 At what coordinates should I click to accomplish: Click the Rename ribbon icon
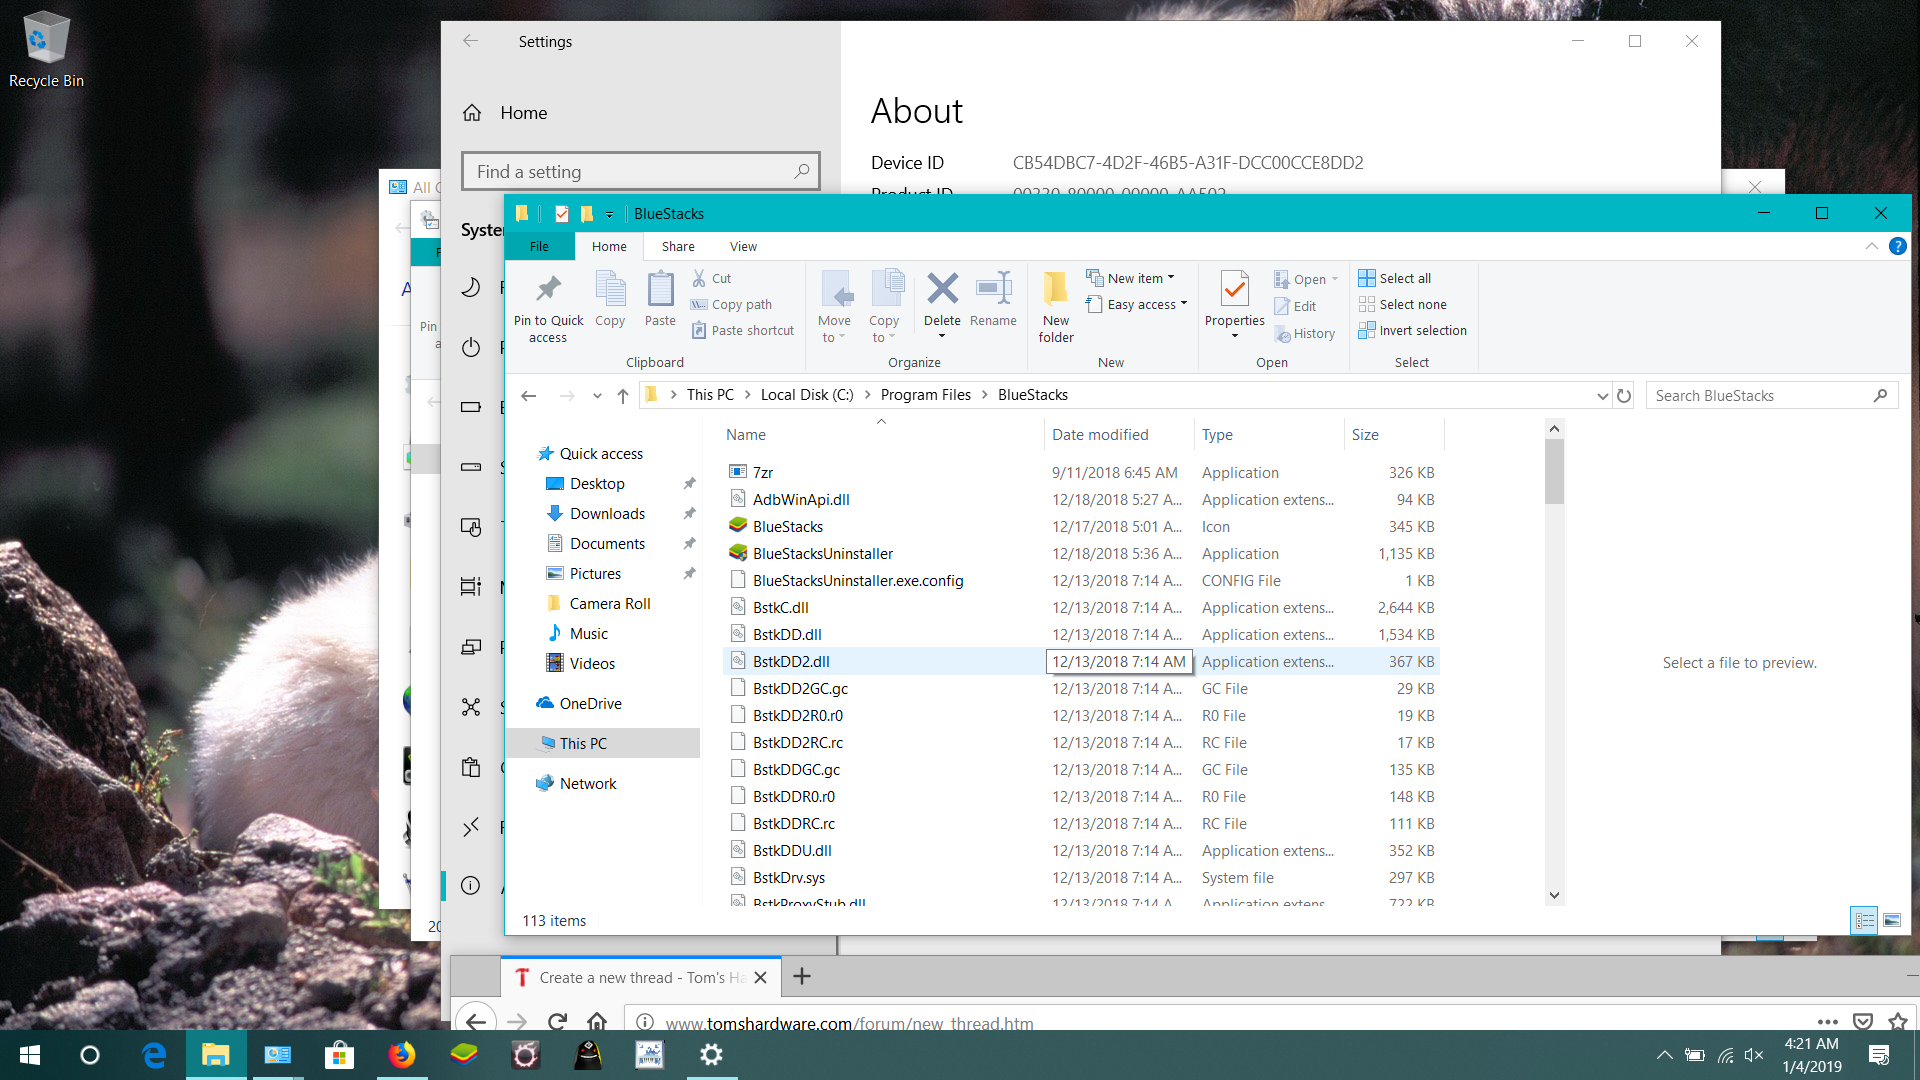point(993,290)
